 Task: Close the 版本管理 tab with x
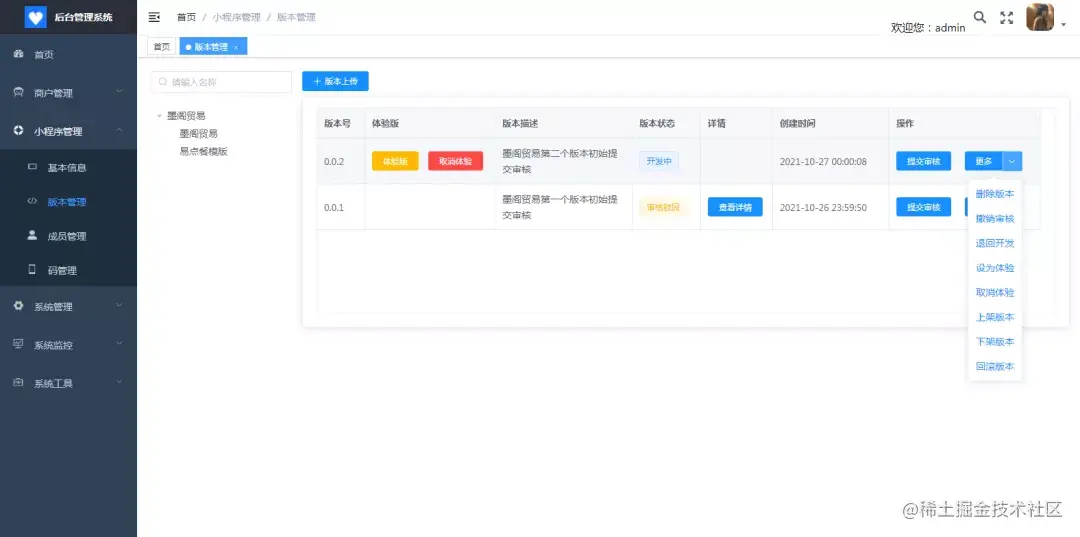pos(236,47)
